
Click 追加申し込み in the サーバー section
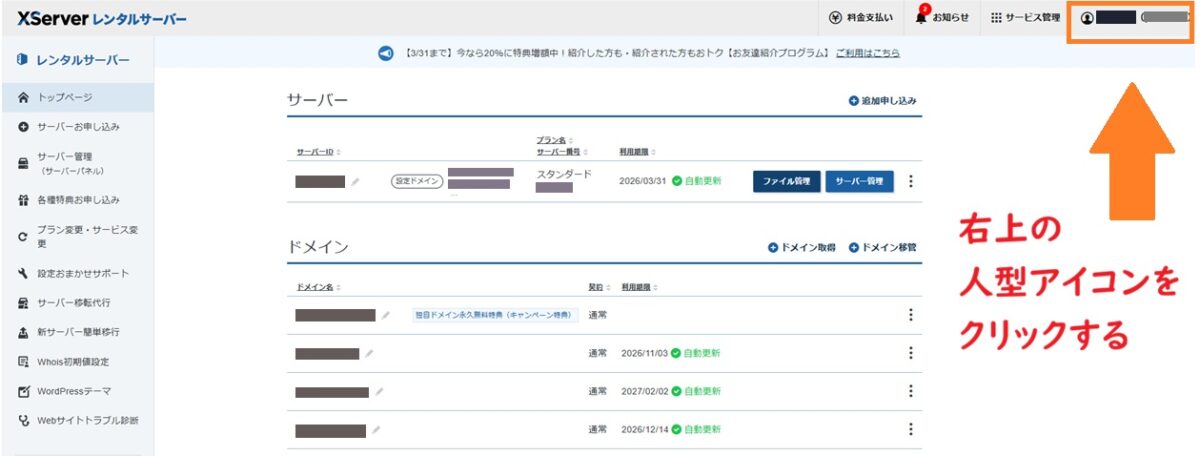(x=882, y=101)
